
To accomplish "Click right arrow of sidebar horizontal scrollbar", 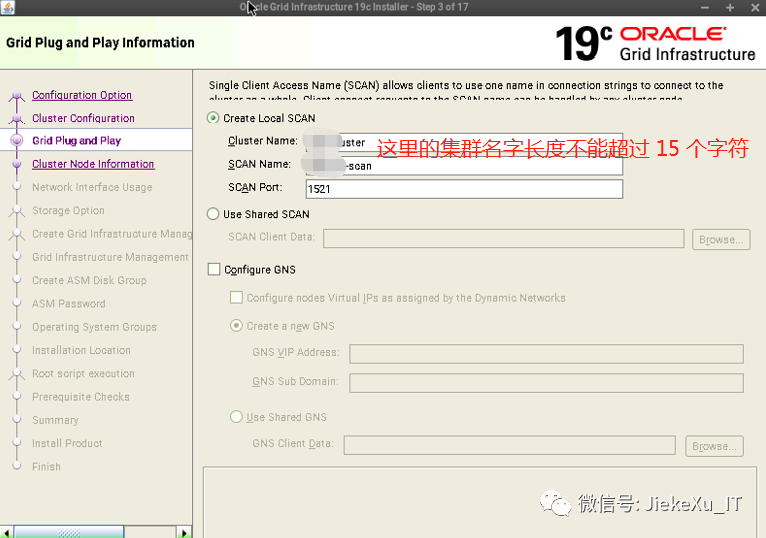I will point(184,532).
